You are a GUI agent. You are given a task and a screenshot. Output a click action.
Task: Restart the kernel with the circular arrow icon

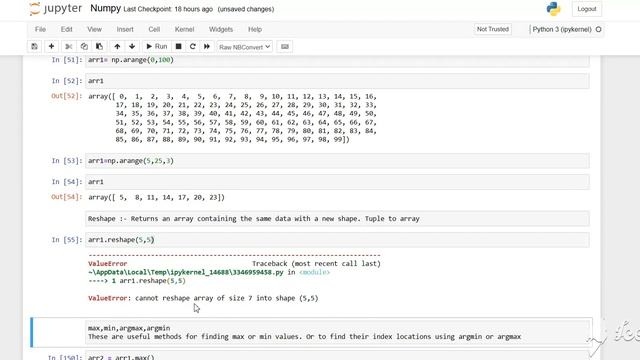click(193, 47)
